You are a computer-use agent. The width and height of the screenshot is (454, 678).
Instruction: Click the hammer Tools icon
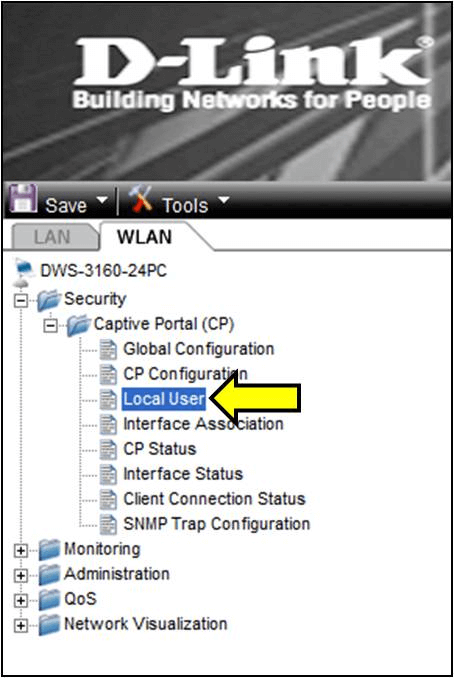click(141, 198)
